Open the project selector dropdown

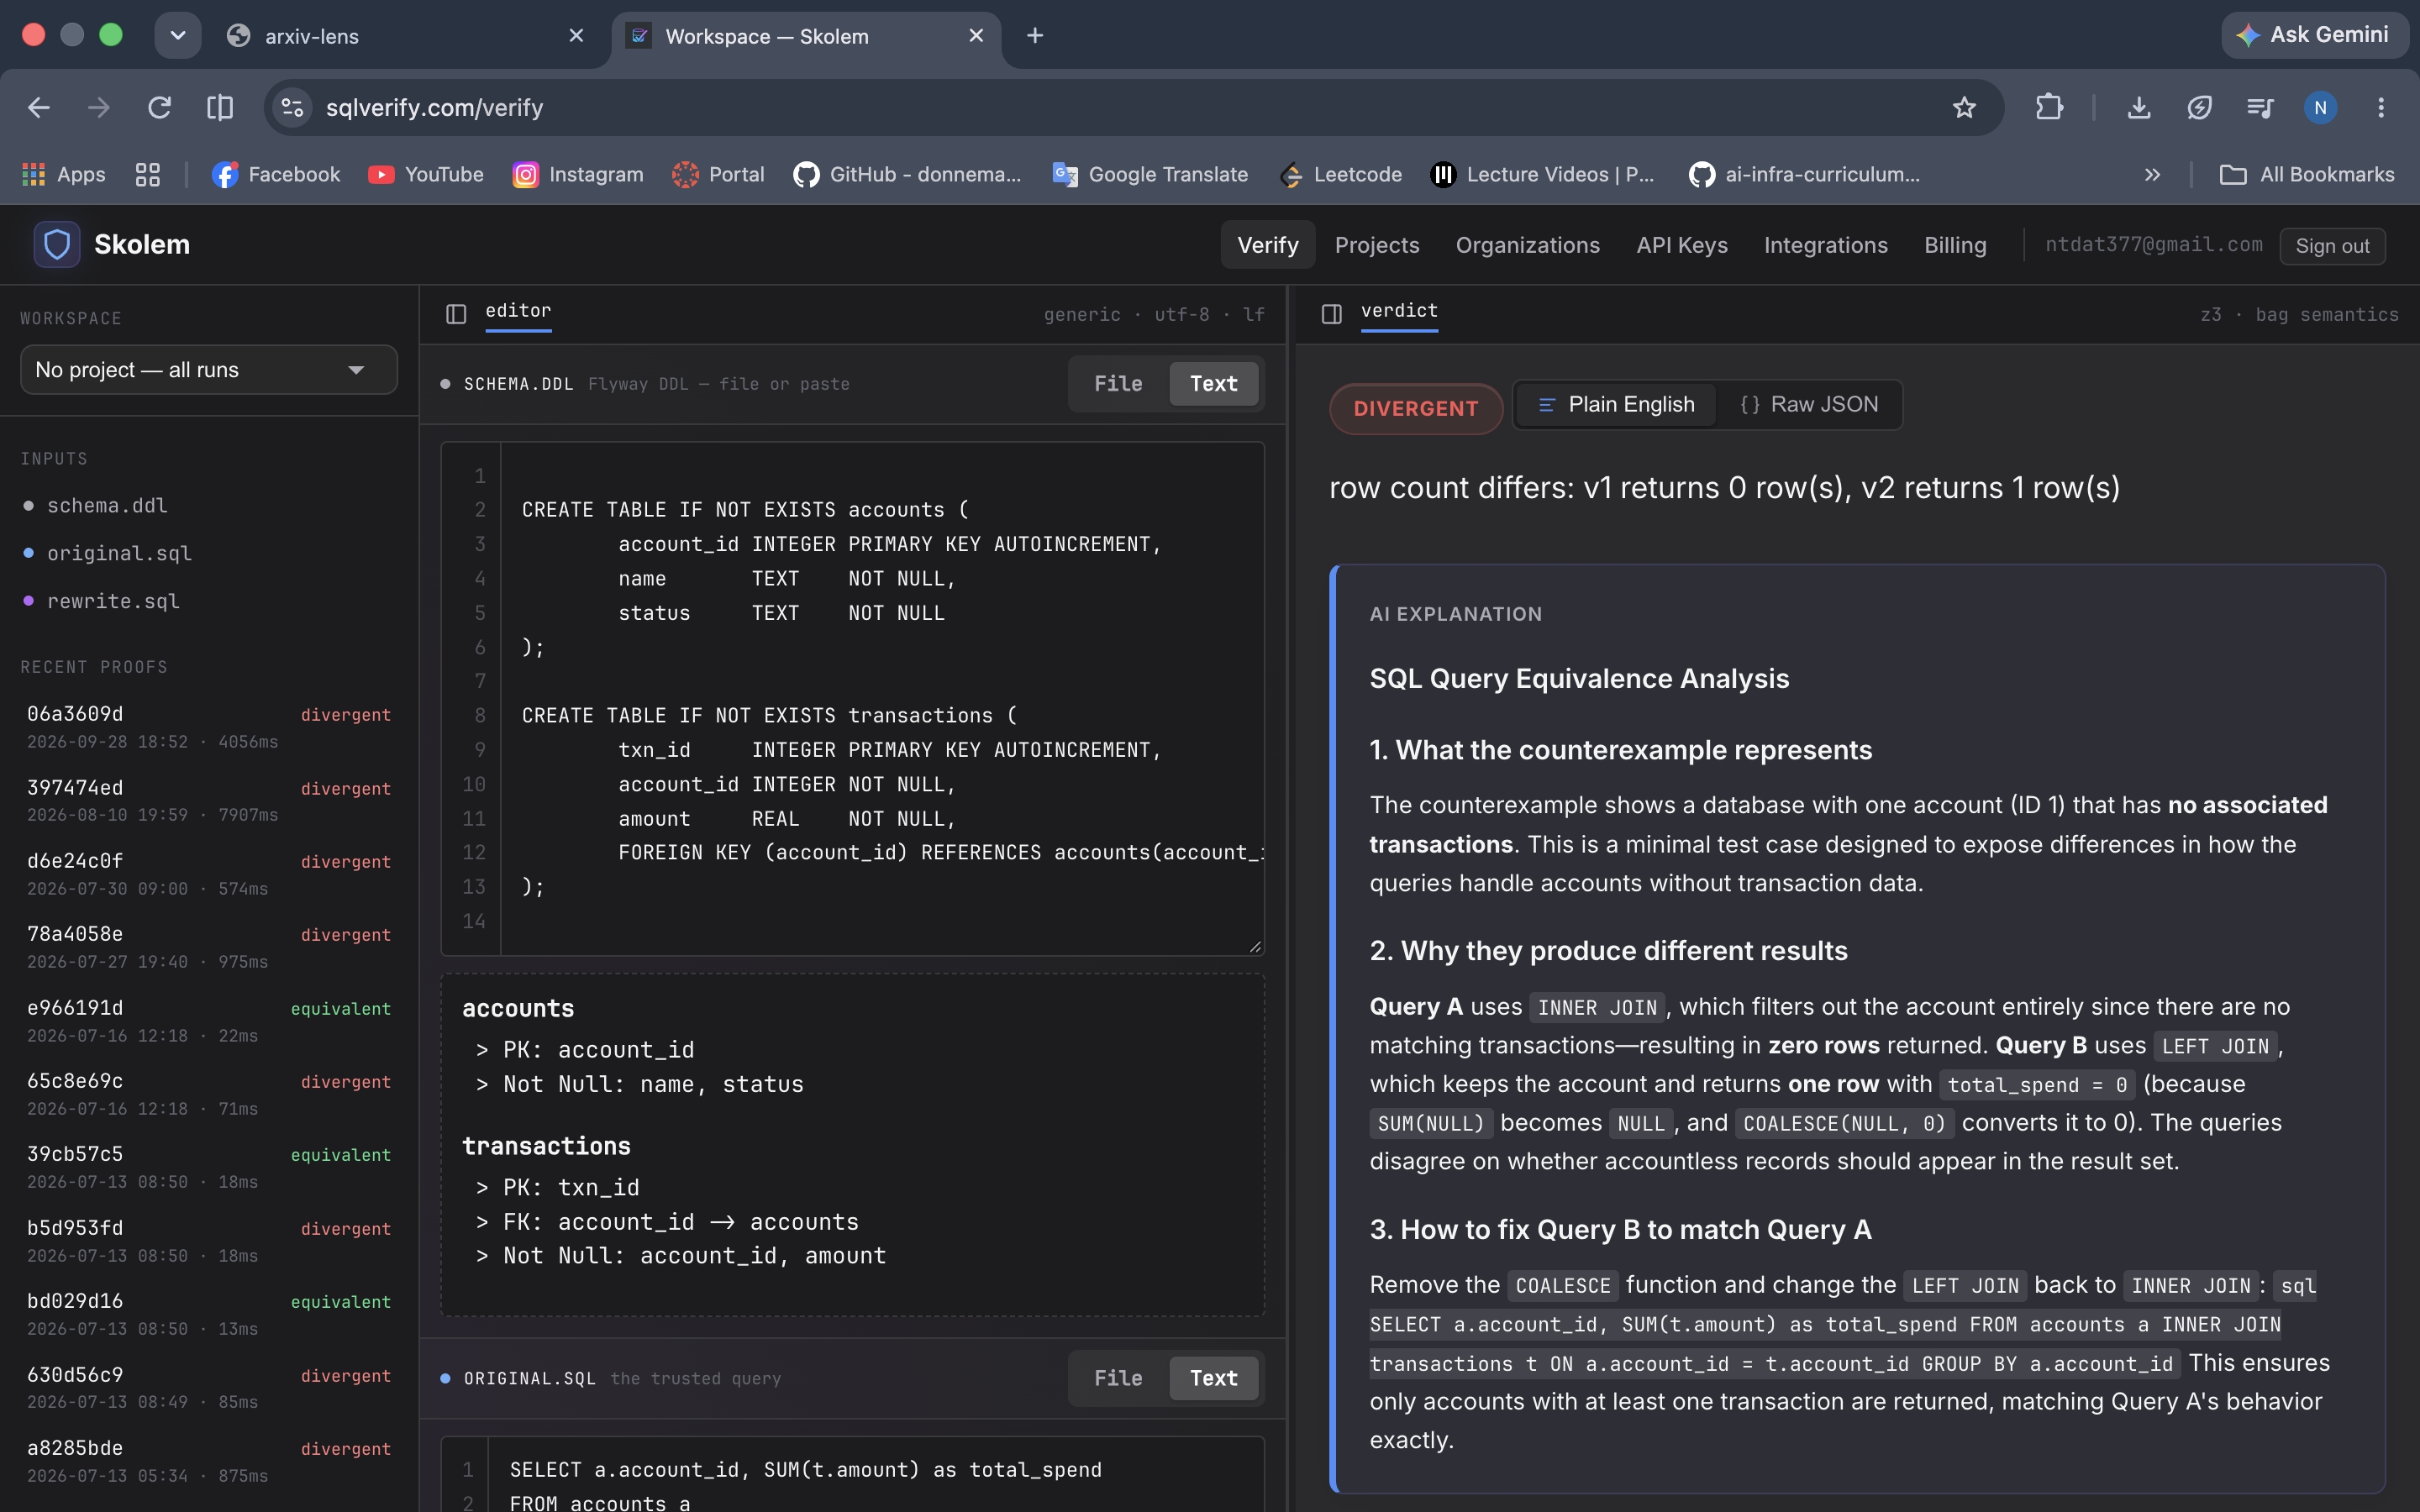(209, 370)
